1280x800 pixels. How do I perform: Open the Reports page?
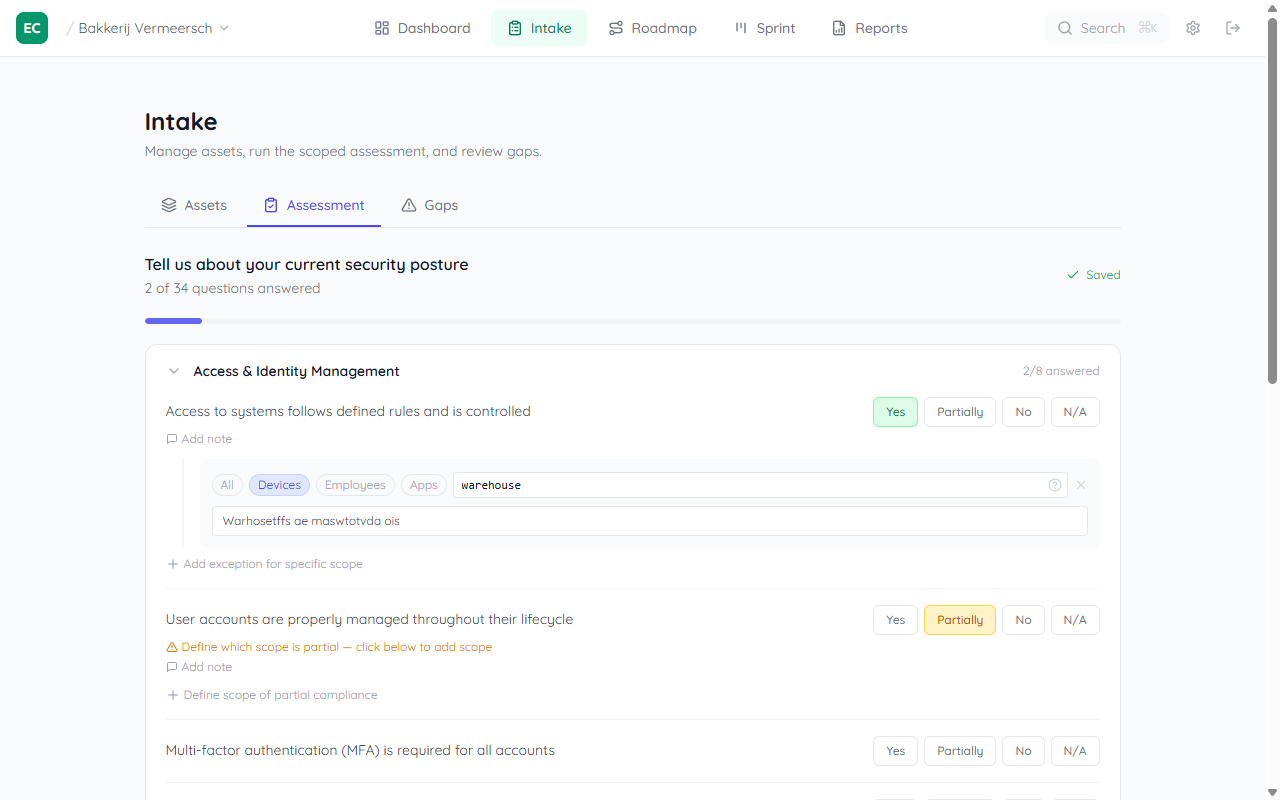pos(869,28)
